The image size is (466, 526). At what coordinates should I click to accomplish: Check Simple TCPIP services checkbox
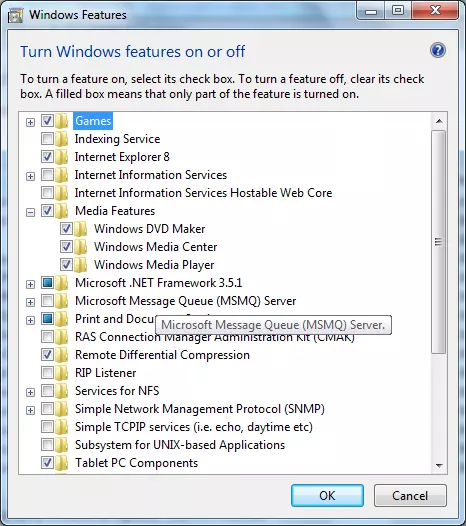pyautogui.click(x=47, y=427)
